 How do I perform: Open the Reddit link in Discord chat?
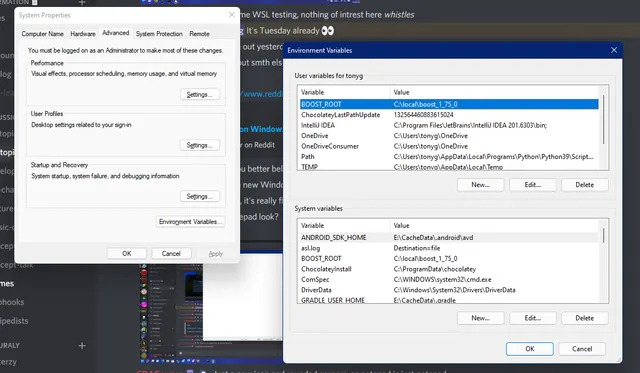[x=262, y=94]
